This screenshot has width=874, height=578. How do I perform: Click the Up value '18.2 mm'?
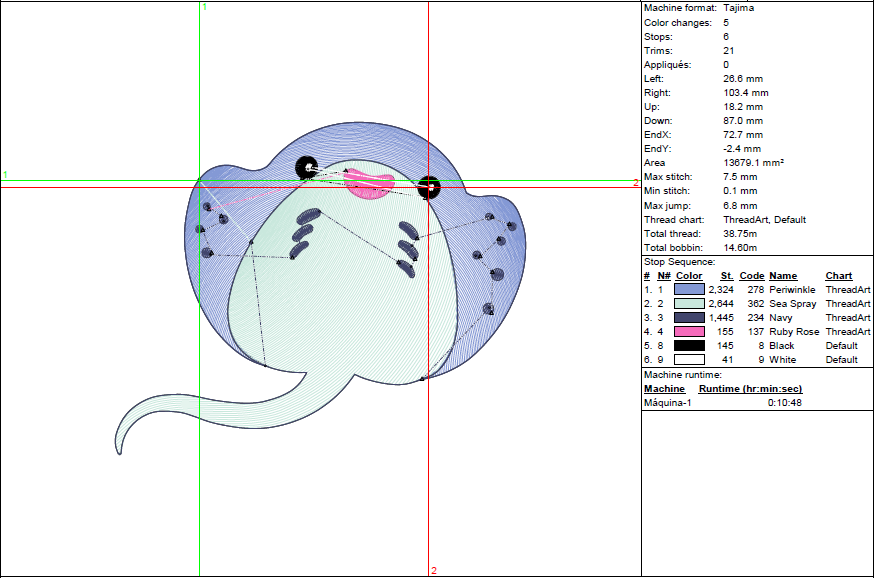[x=743, y=106]
